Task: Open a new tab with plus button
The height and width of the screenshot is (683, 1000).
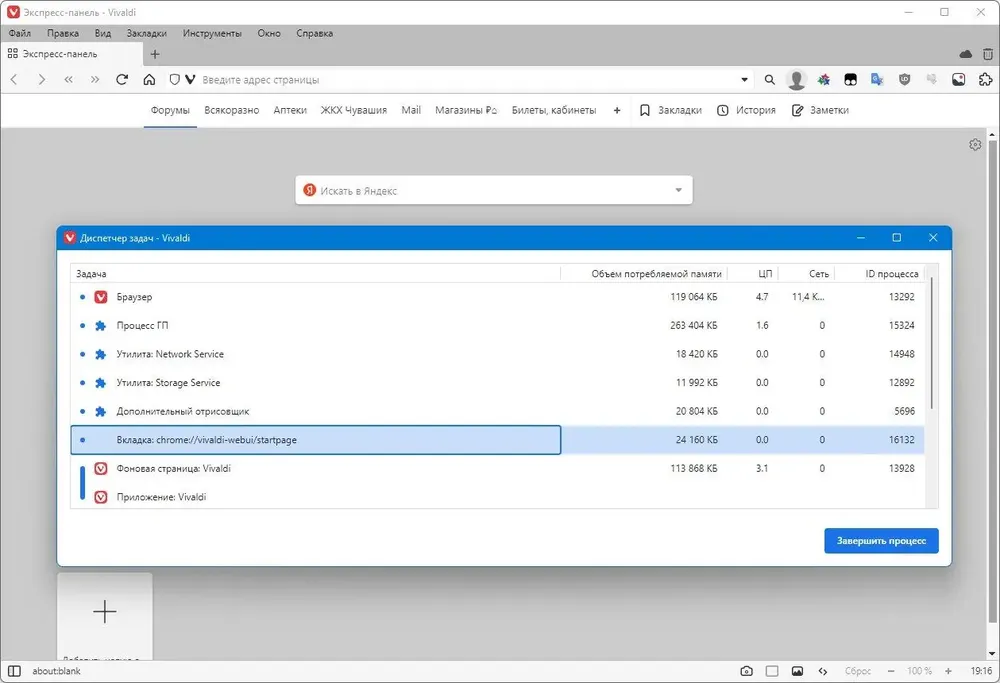Action: (x=155, y=54)
